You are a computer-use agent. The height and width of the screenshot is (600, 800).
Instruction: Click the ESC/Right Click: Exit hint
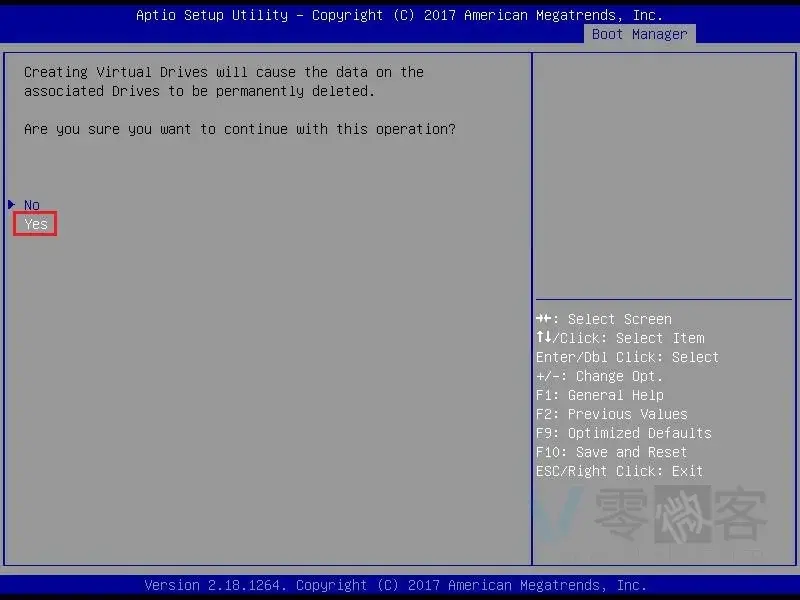tap(619, 471)
